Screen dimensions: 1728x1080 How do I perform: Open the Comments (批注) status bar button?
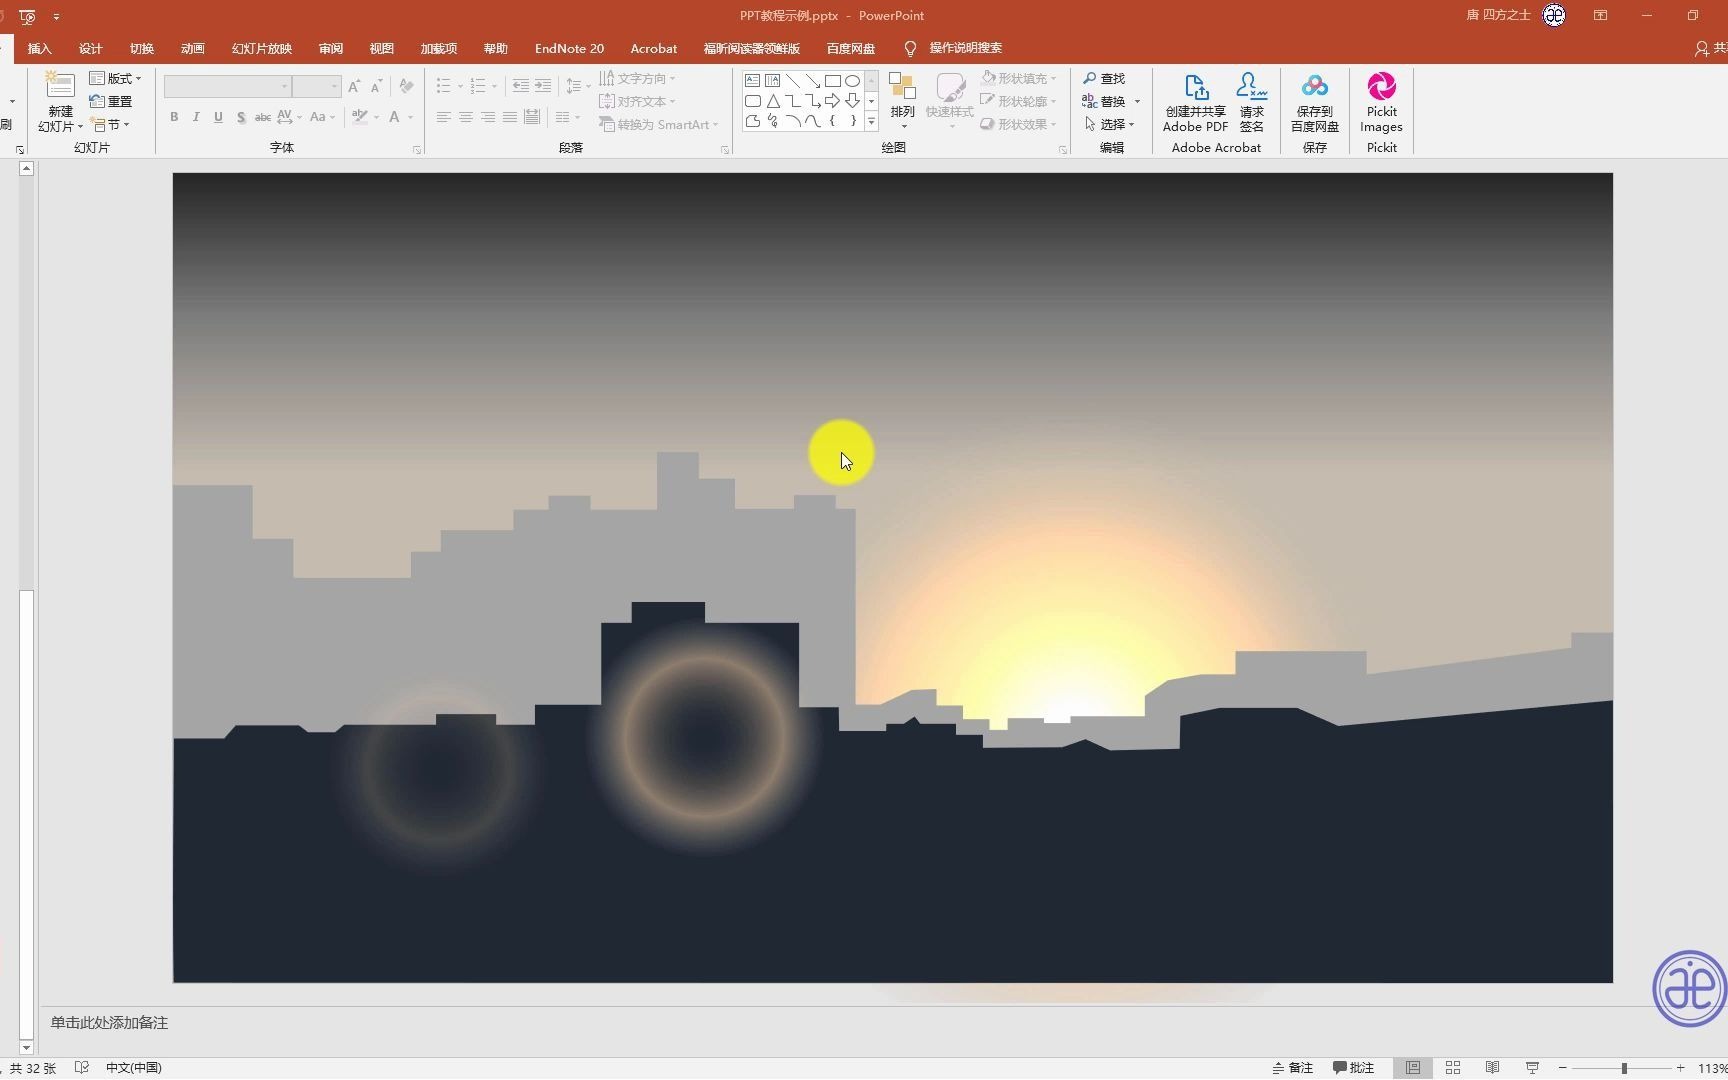coord(1353,1067)
